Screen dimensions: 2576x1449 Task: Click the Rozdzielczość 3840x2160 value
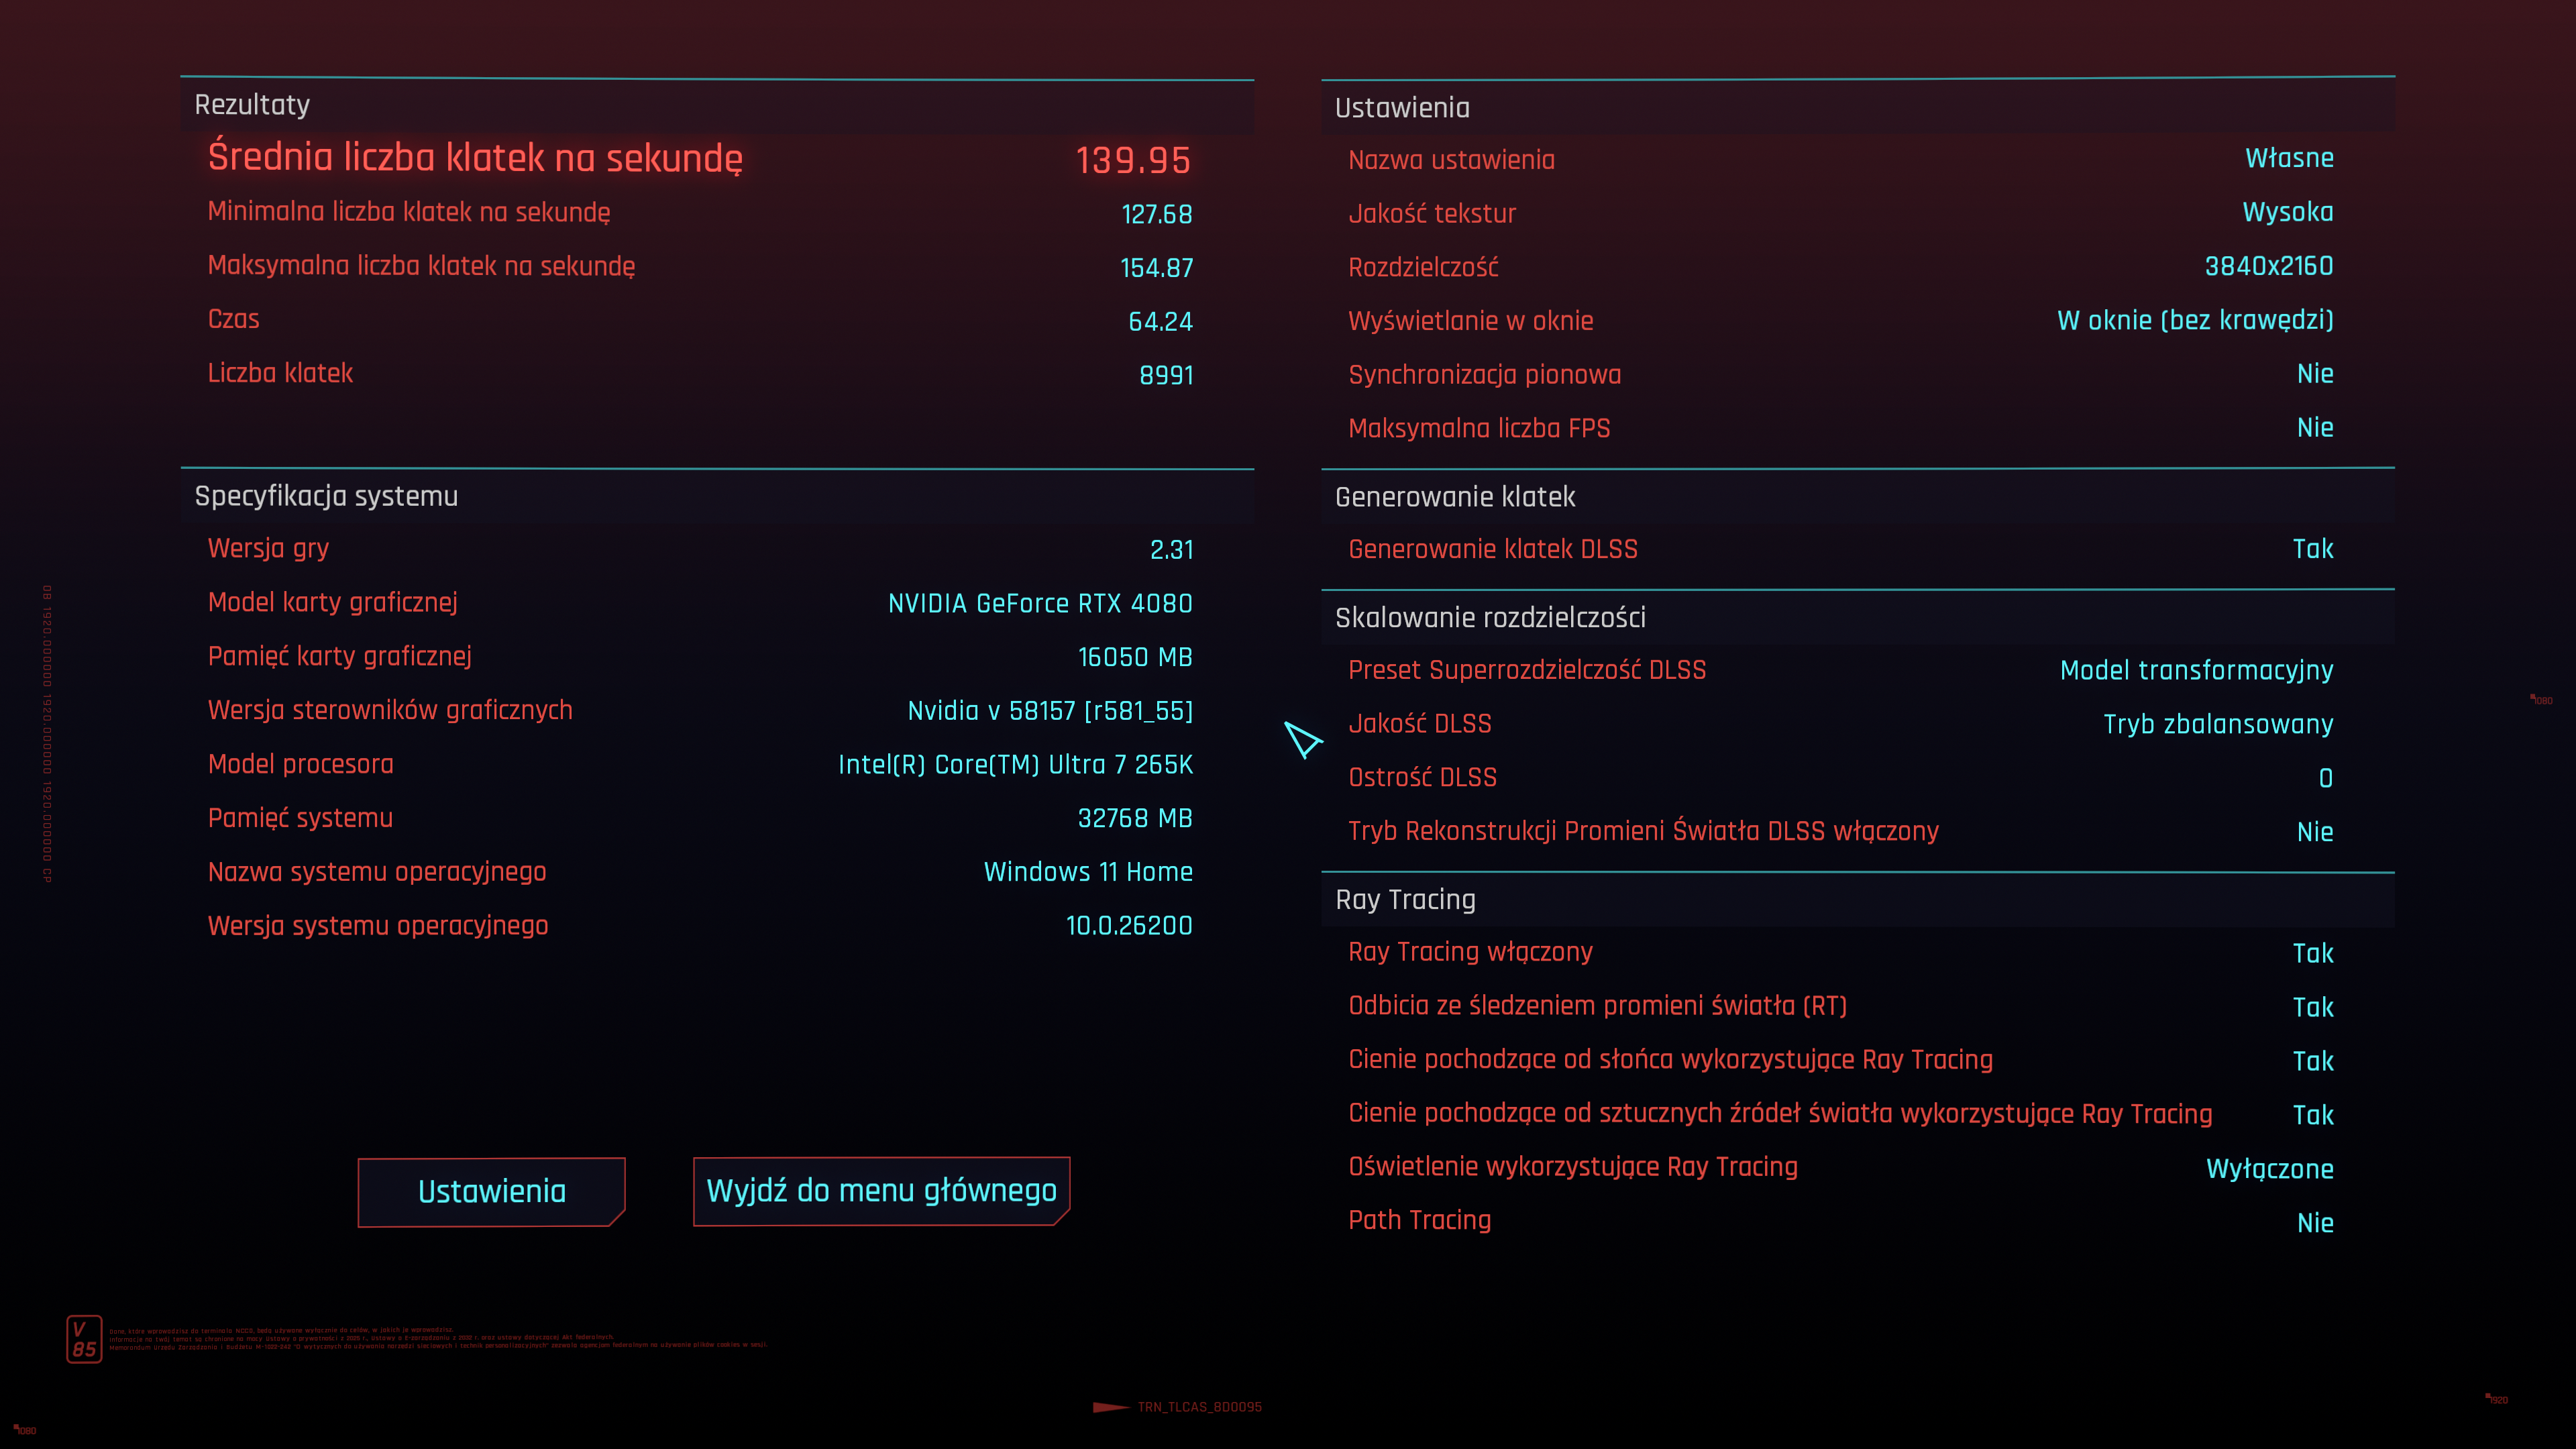[x=2268, y=266]
